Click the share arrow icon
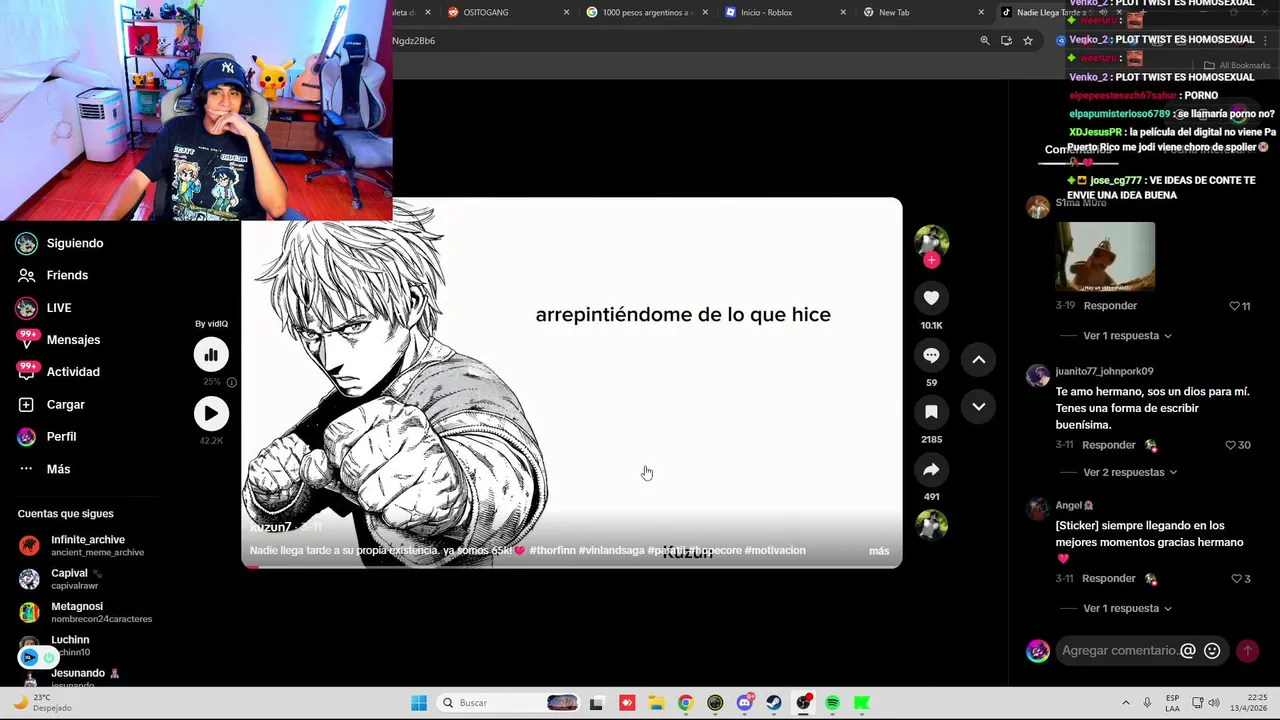 931,469
